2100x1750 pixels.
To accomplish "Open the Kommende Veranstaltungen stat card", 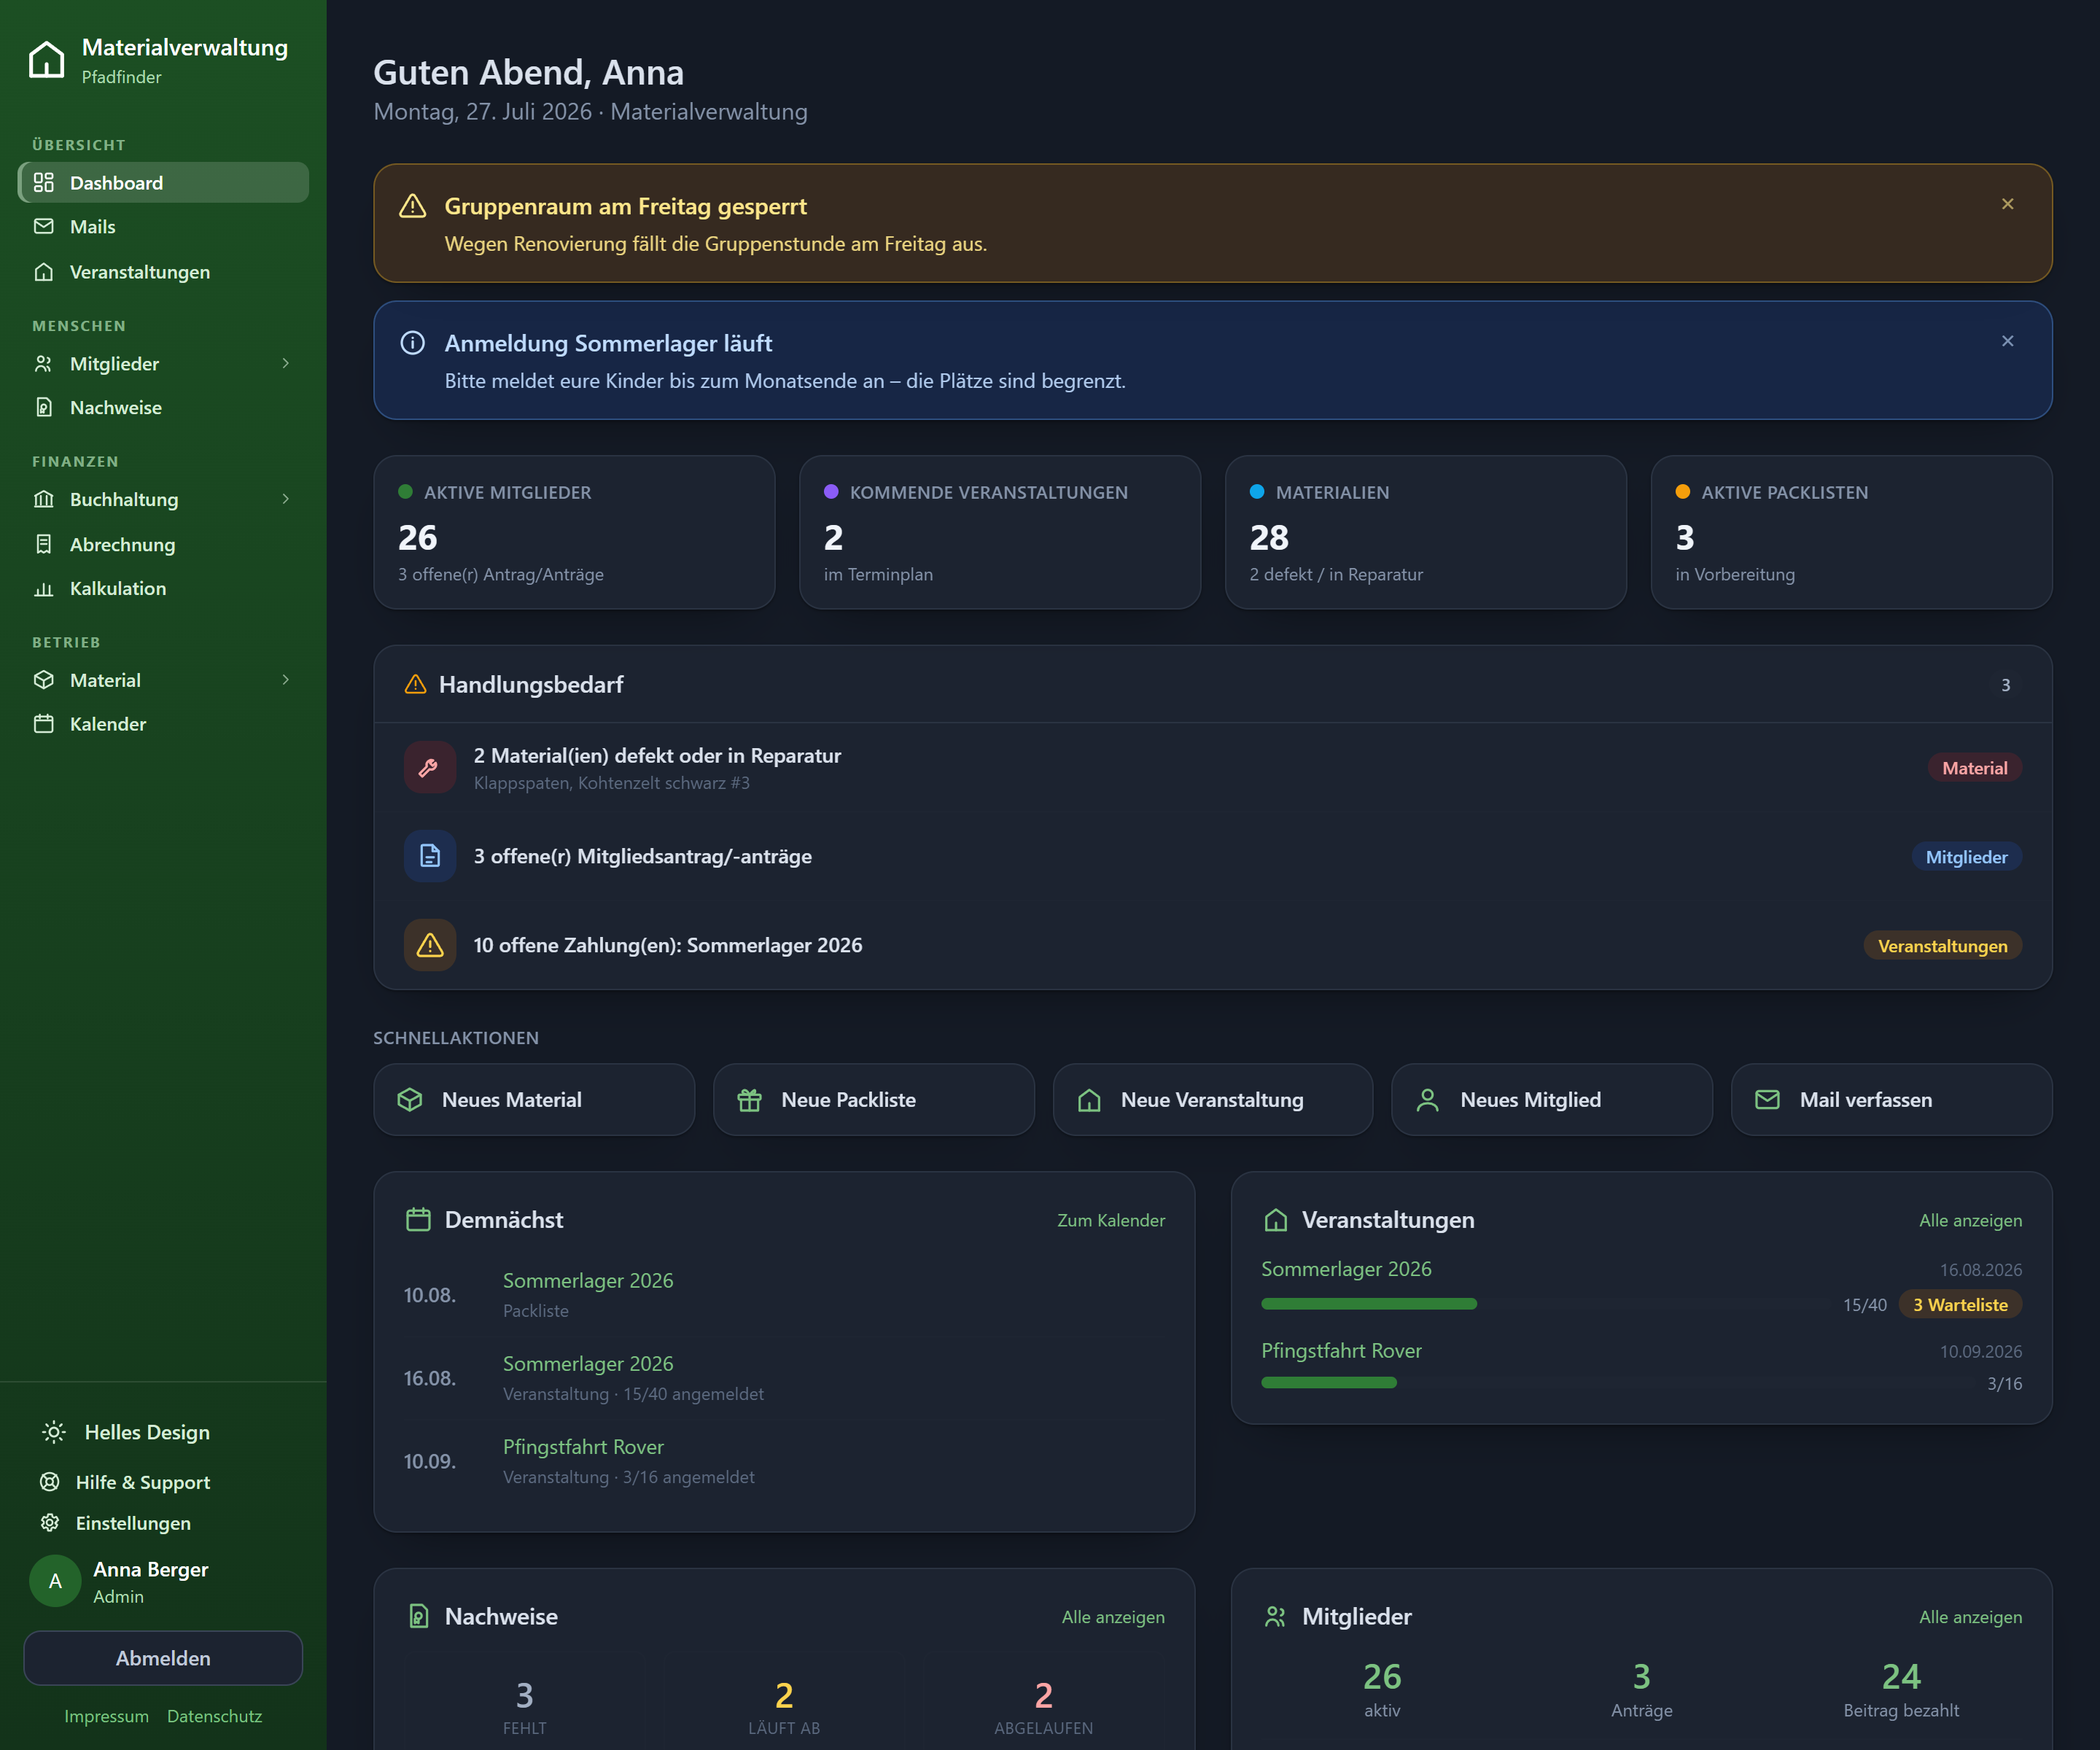I will point(1000,532).
